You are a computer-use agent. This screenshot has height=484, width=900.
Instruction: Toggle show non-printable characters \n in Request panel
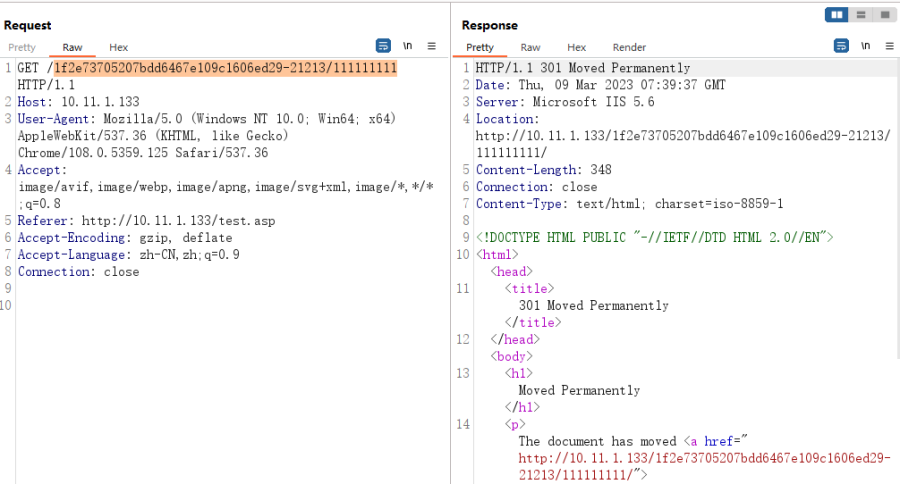pos(408,46)
